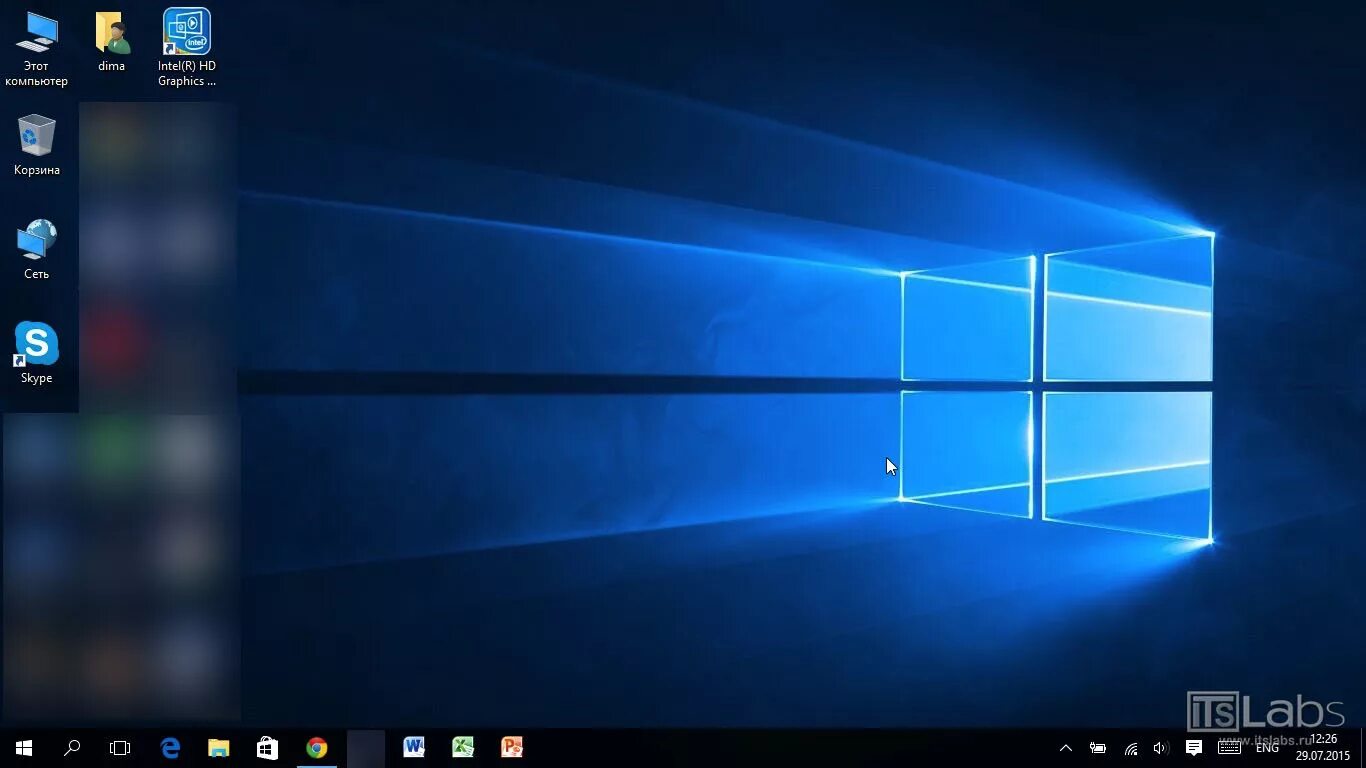
Task: Launch Word from the taskbar
Action: pos(414,748)
